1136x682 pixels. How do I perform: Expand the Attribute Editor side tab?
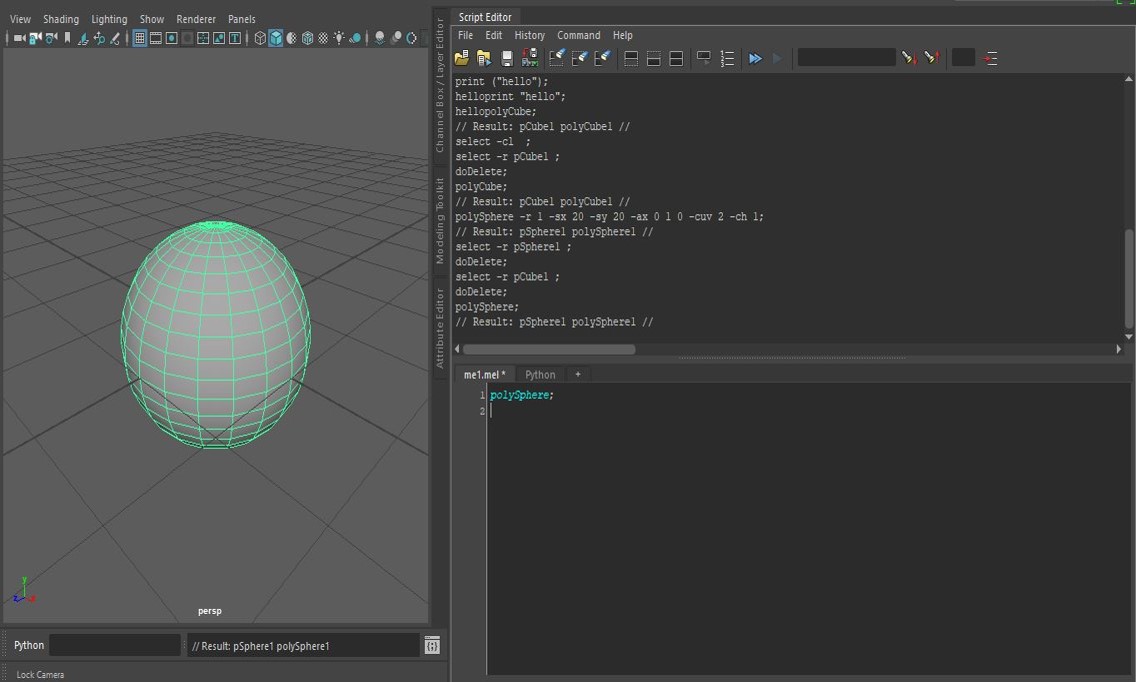(x=440, y=328)
